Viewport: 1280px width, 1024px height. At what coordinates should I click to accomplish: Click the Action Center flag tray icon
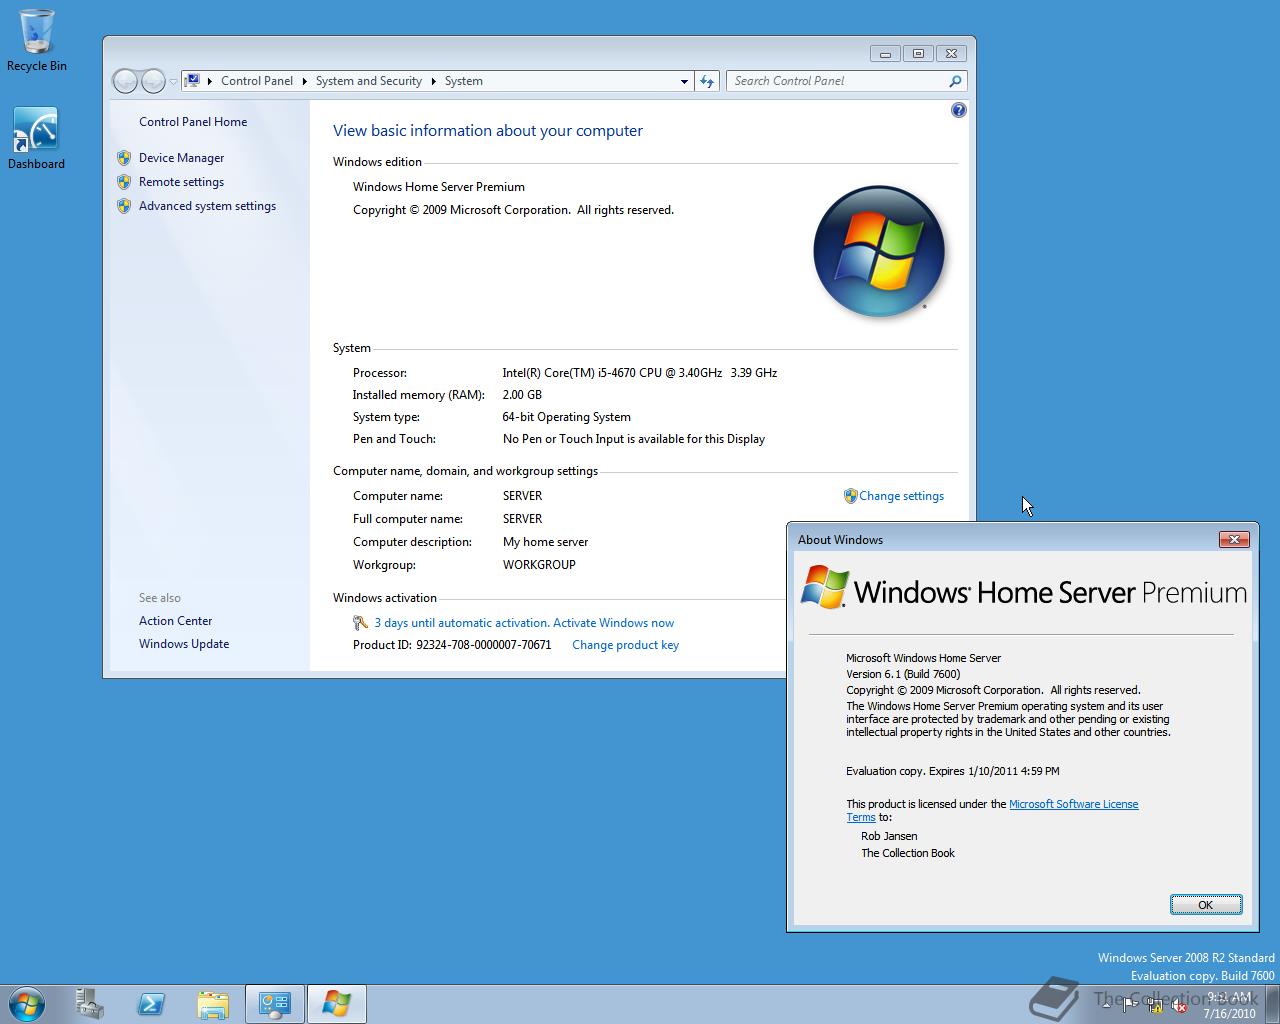[1130, 1006]
